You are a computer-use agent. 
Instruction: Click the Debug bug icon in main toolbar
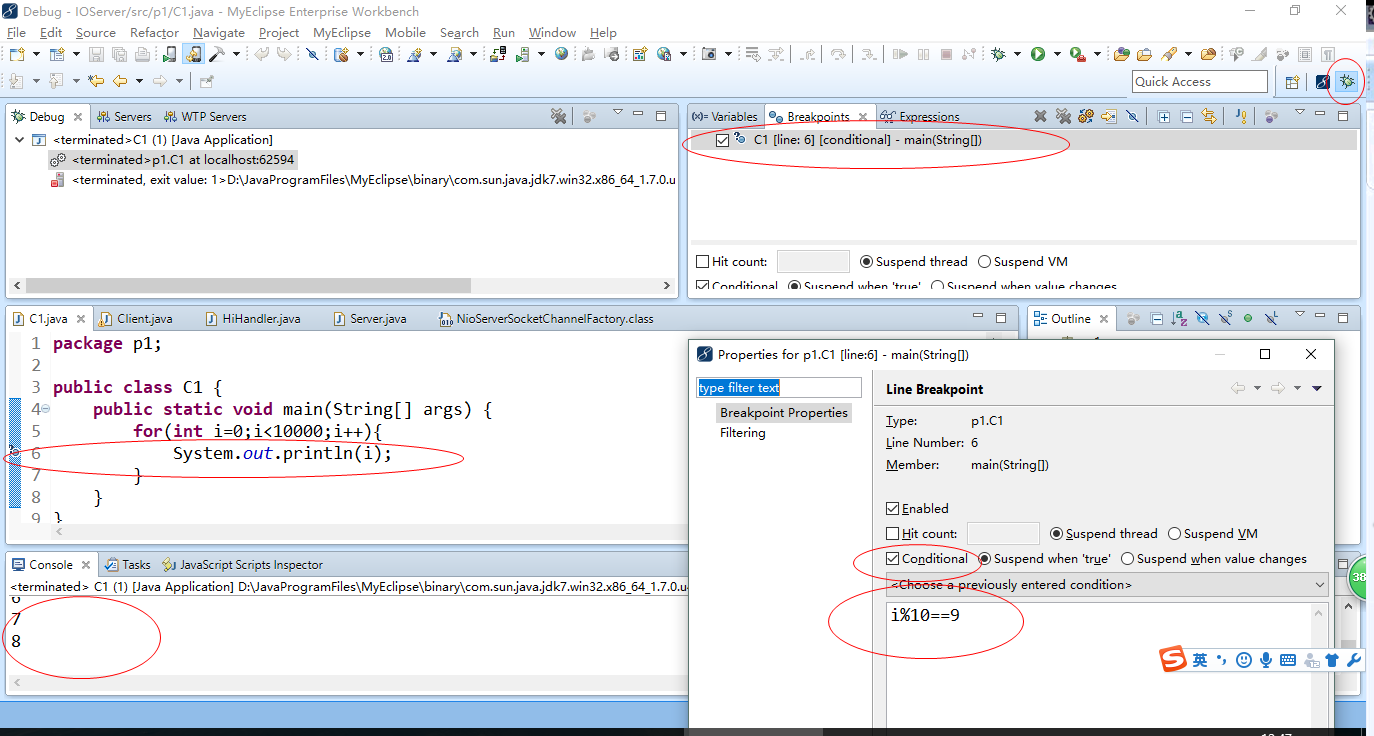pos(998,54)
